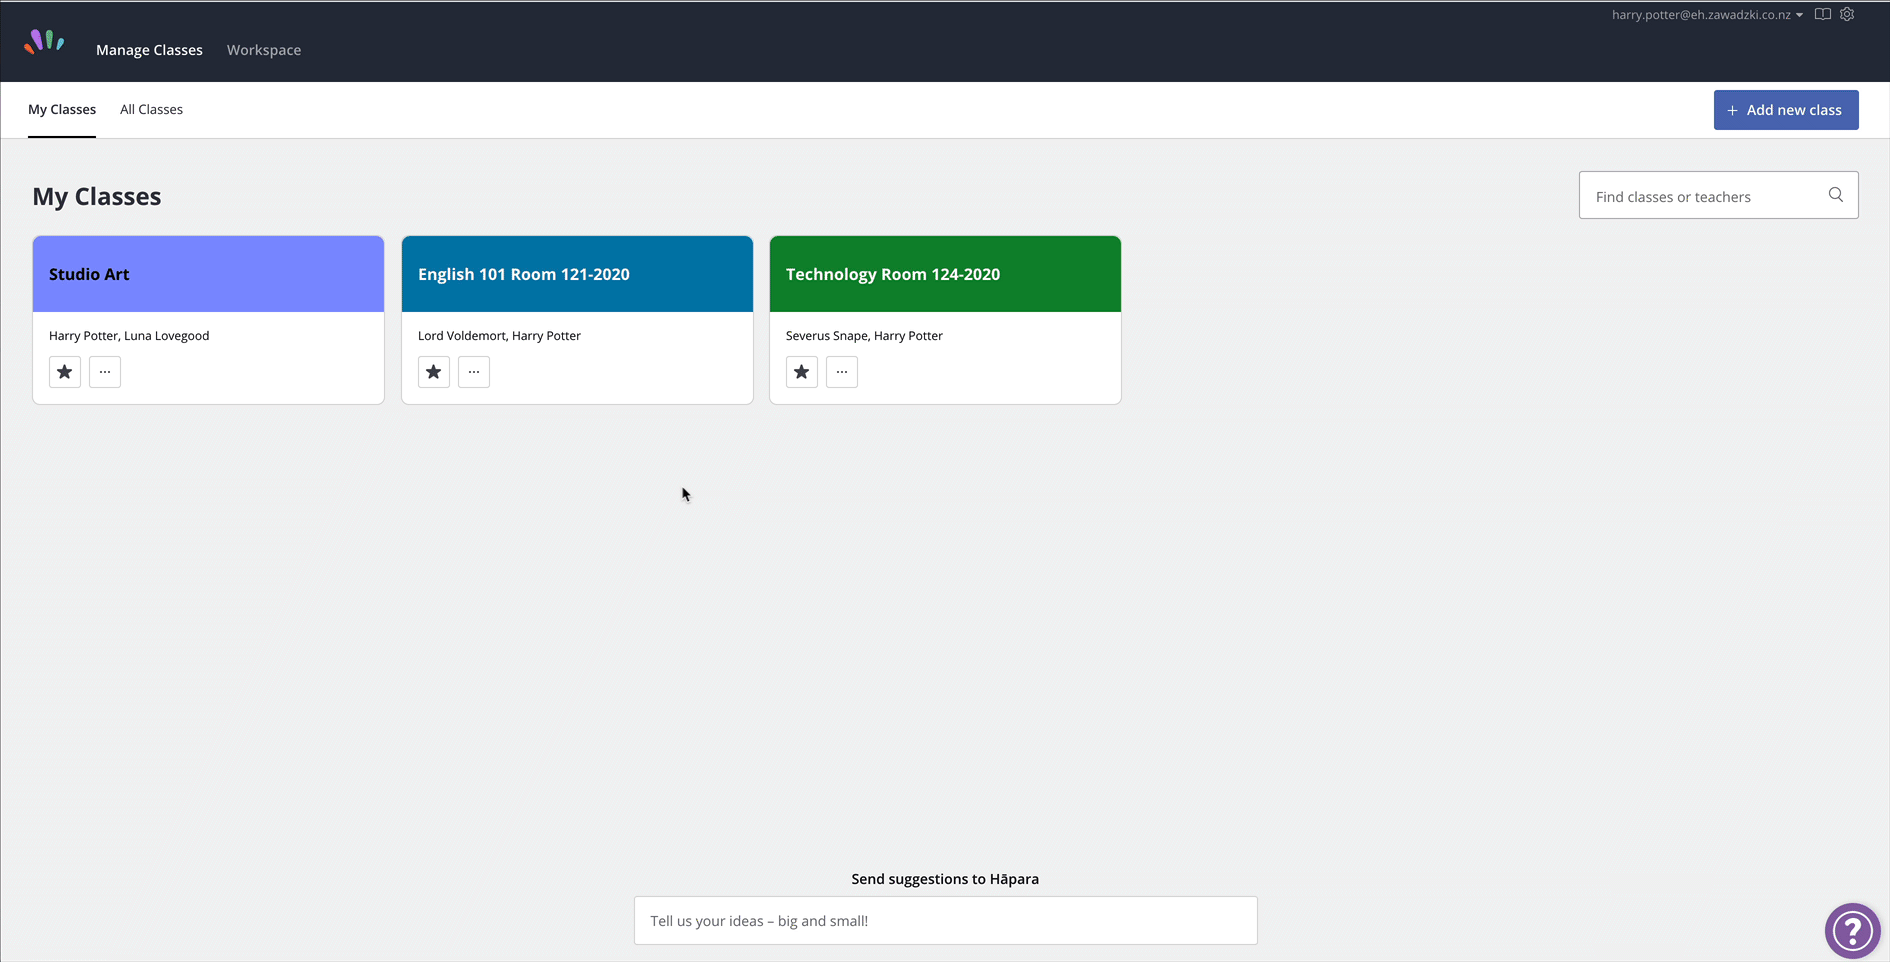Click teachers text Lord Voldemort, Harry Potter

click(x=499, y=336)
